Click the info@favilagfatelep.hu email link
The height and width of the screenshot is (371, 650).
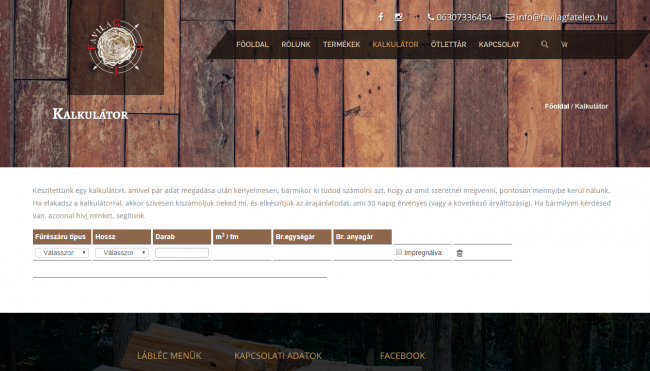(x=562, y=17)
